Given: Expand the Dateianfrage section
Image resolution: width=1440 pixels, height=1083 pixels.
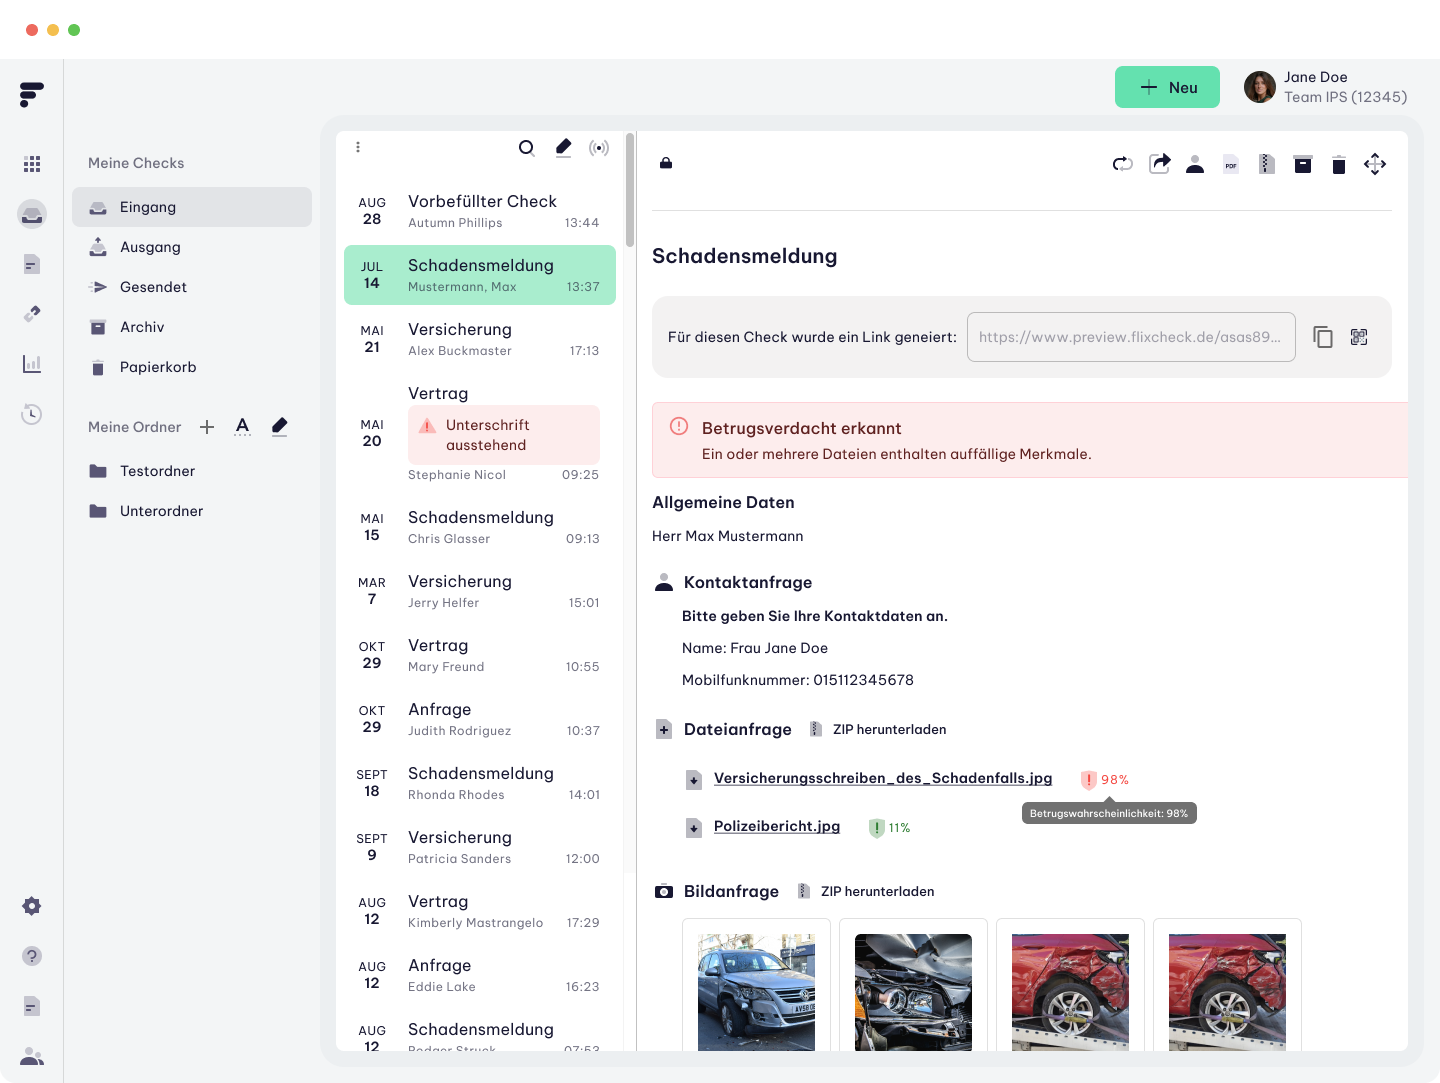Looking at the screenshot, I should coord(664,729).
